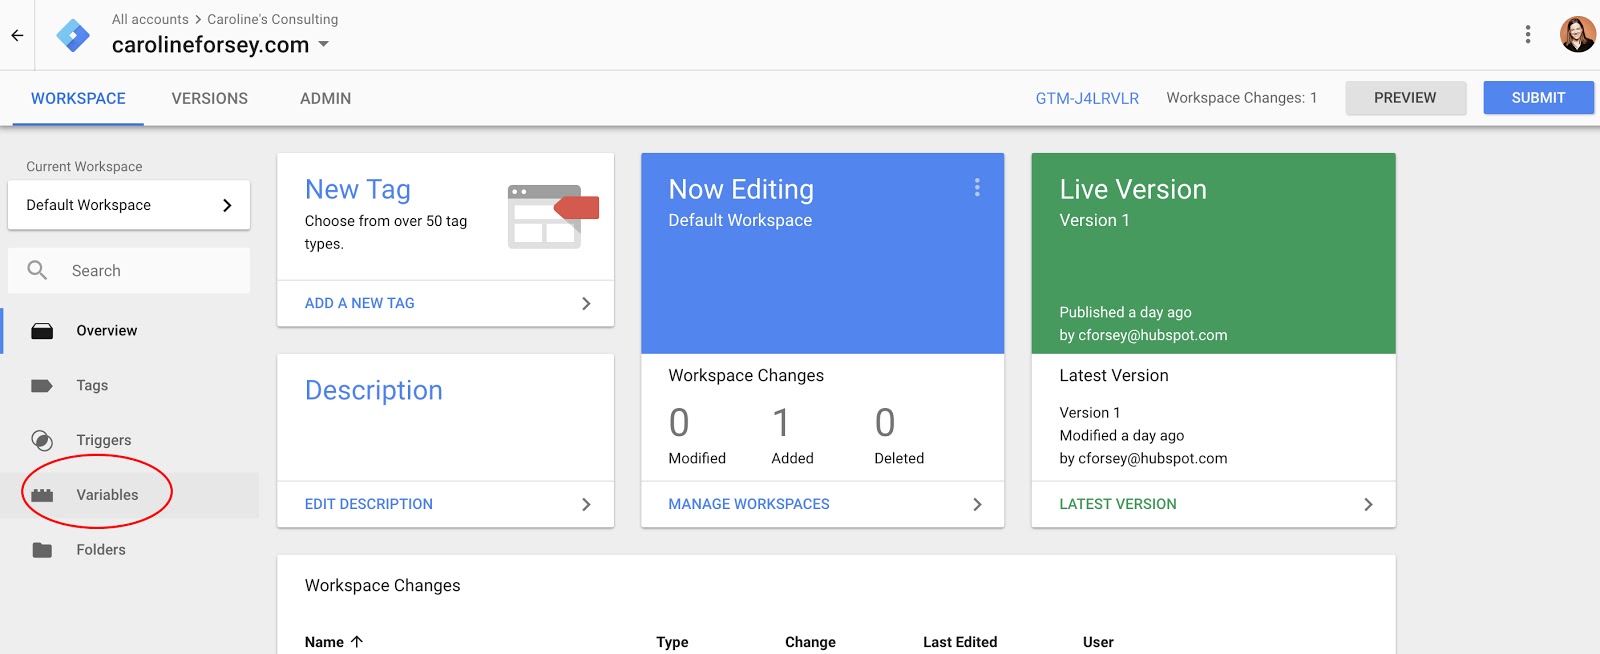
Task: Click the Folders icon in sidebar
Action: pos(42,550)
